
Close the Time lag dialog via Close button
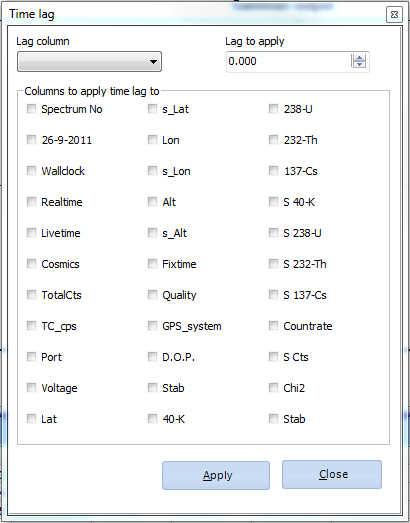point(332,474)
